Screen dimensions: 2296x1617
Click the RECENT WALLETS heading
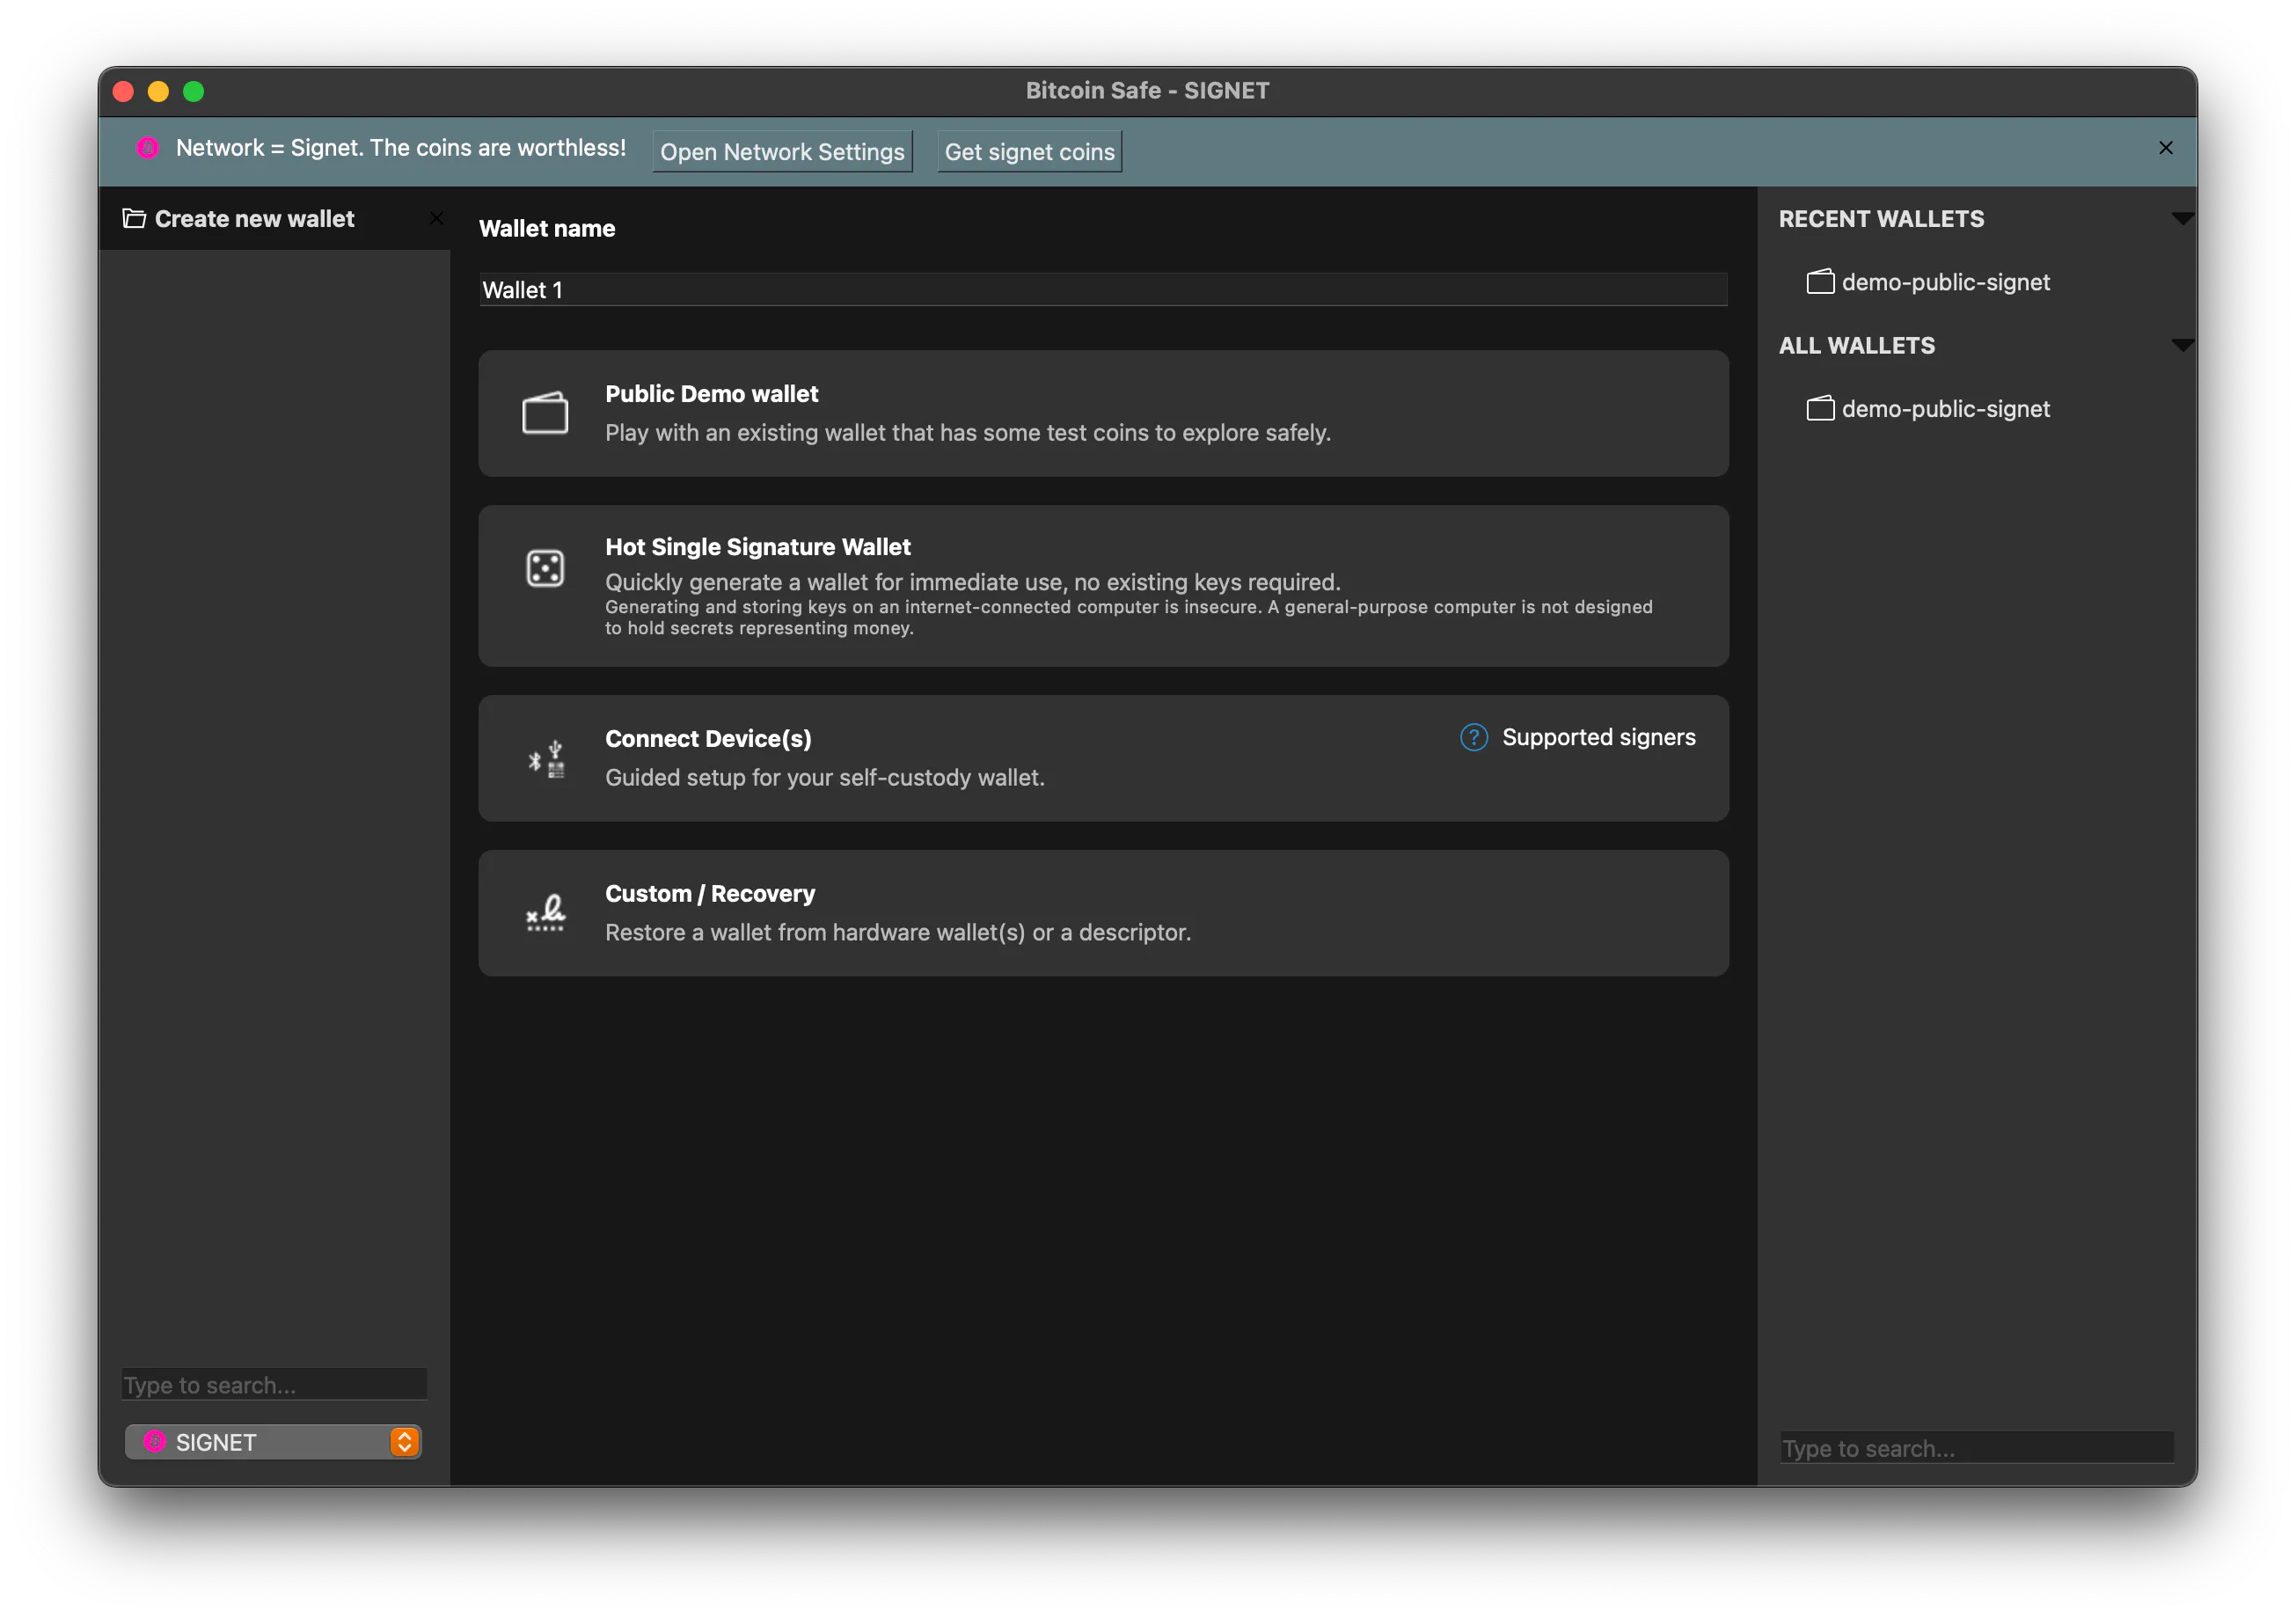point(1880,218)
